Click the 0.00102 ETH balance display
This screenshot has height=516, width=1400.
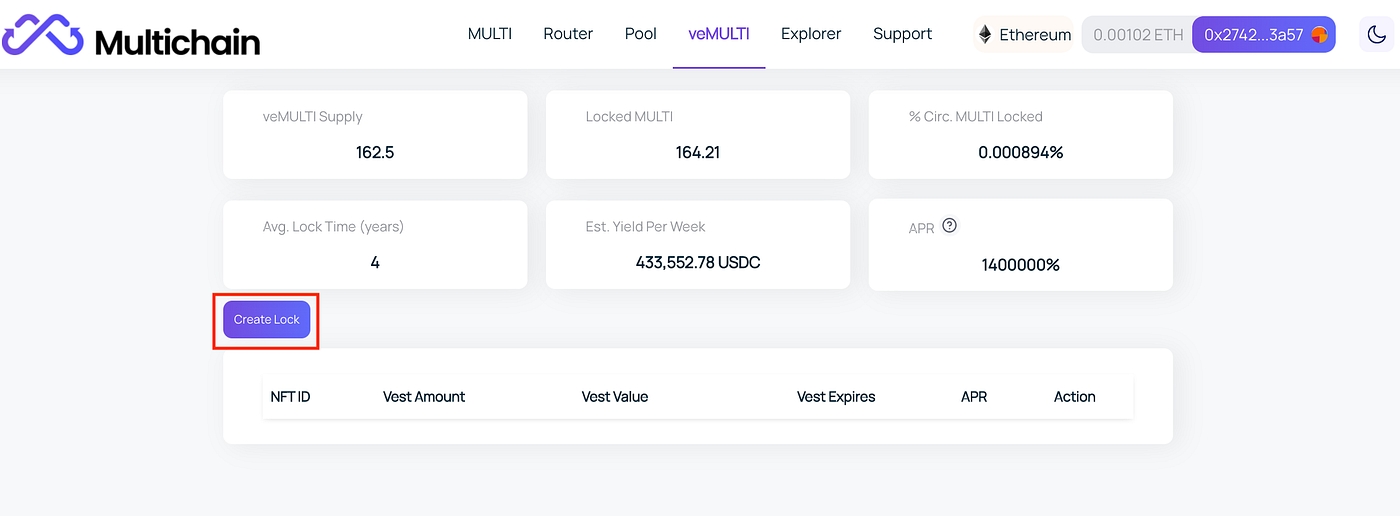1137,35
